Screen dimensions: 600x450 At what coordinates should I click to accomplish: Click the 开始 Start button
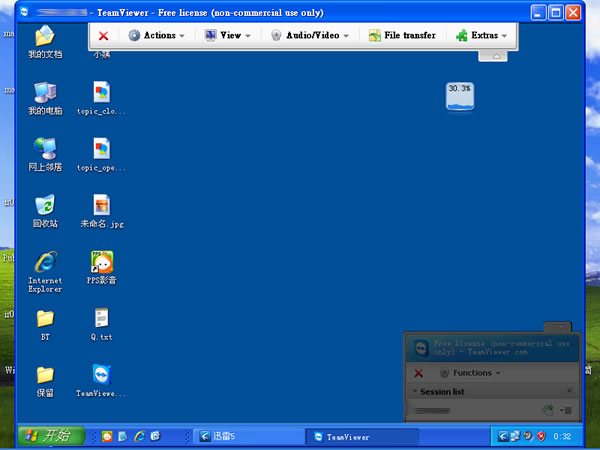coord(44,436)
